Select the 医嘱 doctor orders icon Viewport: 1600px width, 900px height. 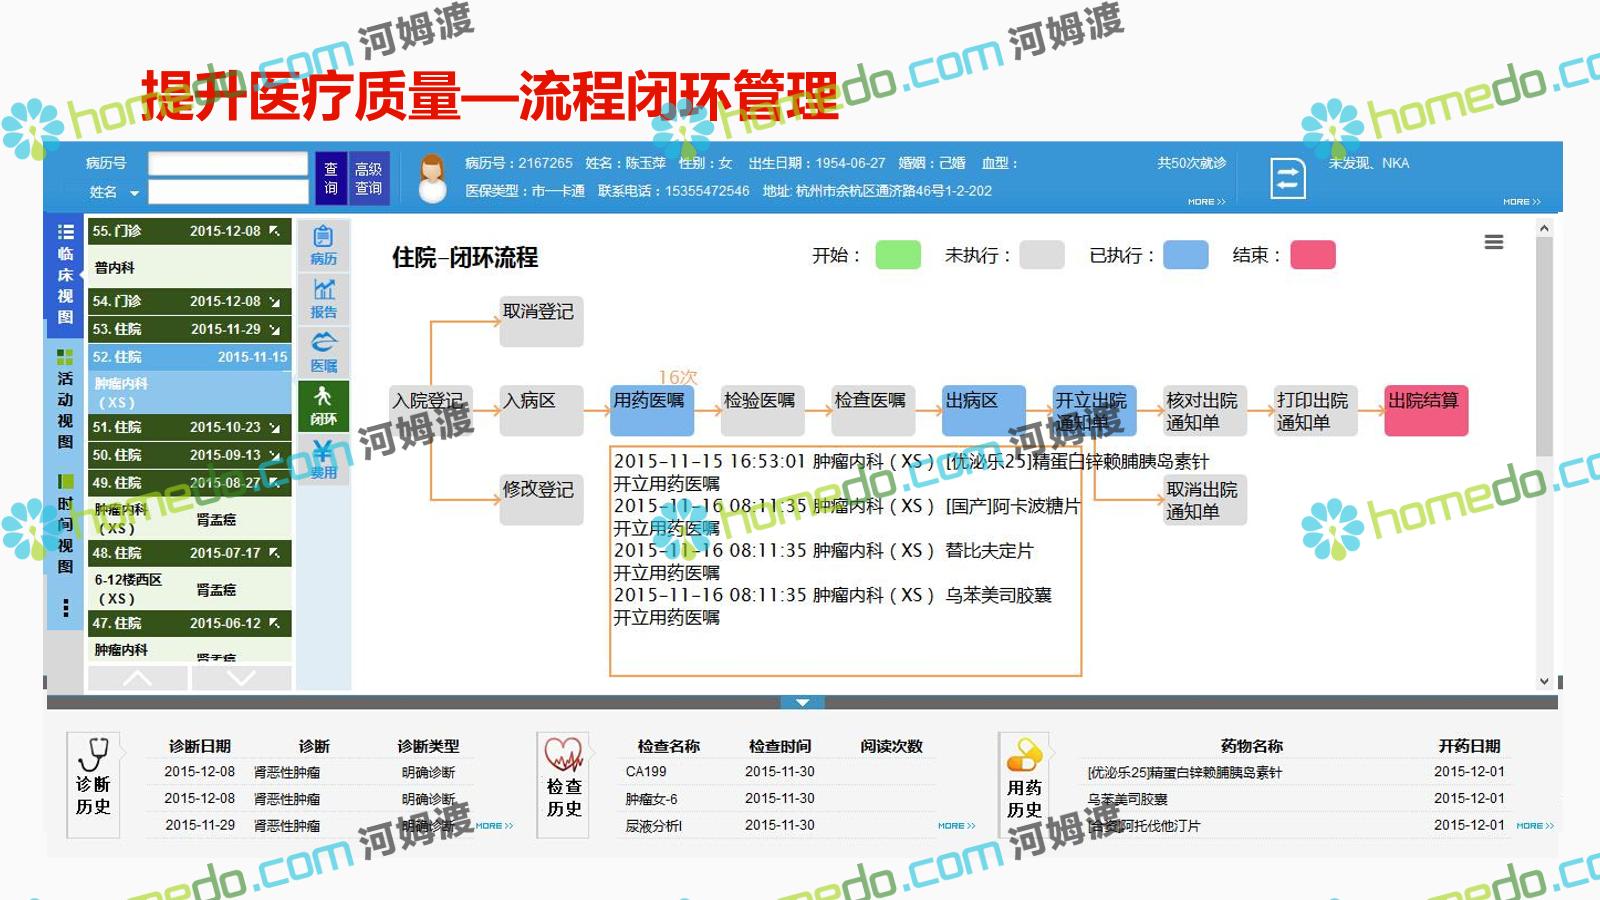pyautogui.click(x=323, y=351)
